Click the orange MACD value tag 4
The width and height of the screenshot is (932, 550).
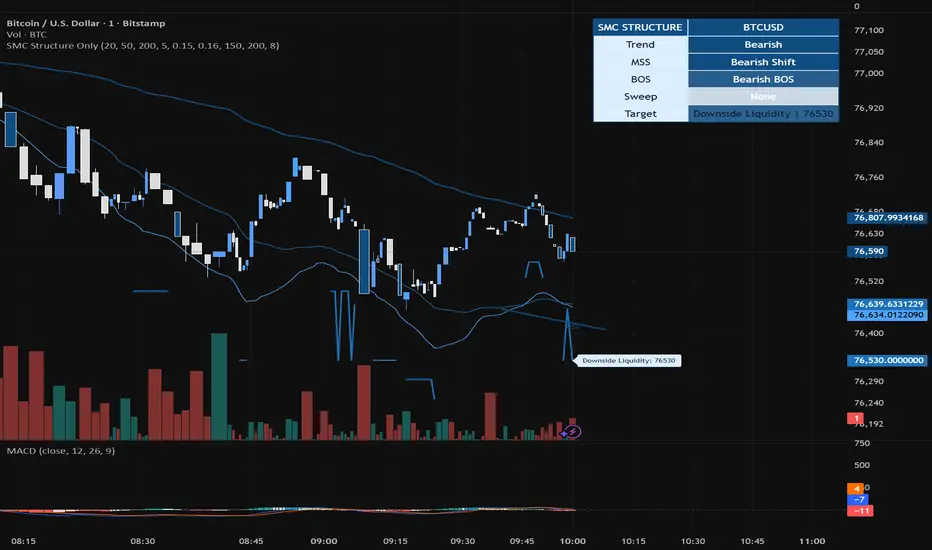(855, 489)
